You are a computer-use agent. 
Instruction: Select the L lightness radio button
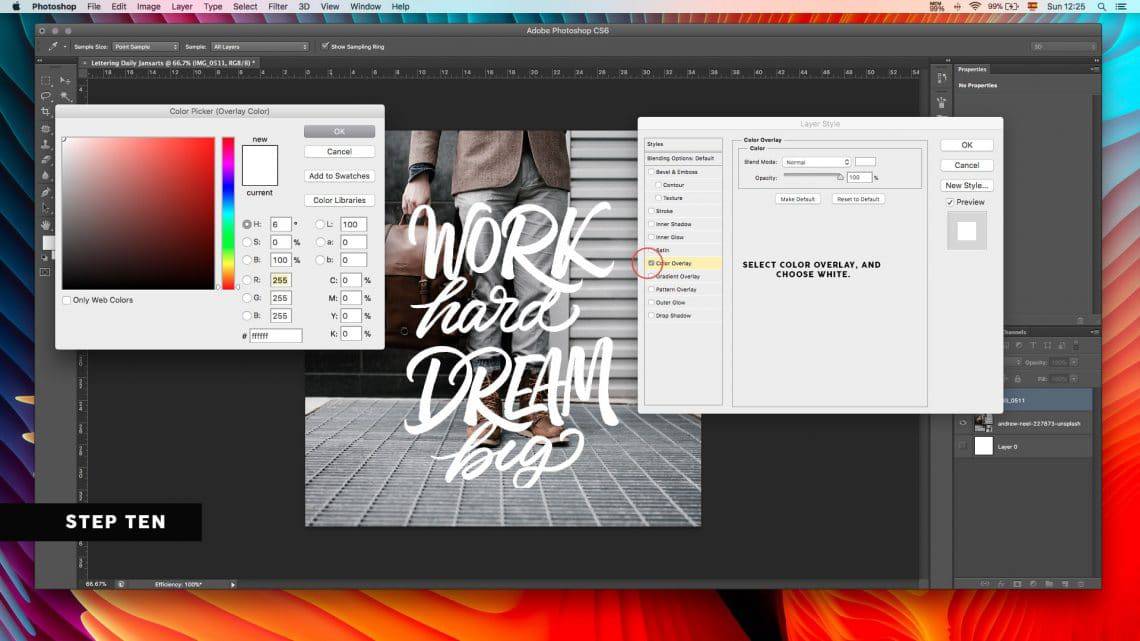[320, 225]
